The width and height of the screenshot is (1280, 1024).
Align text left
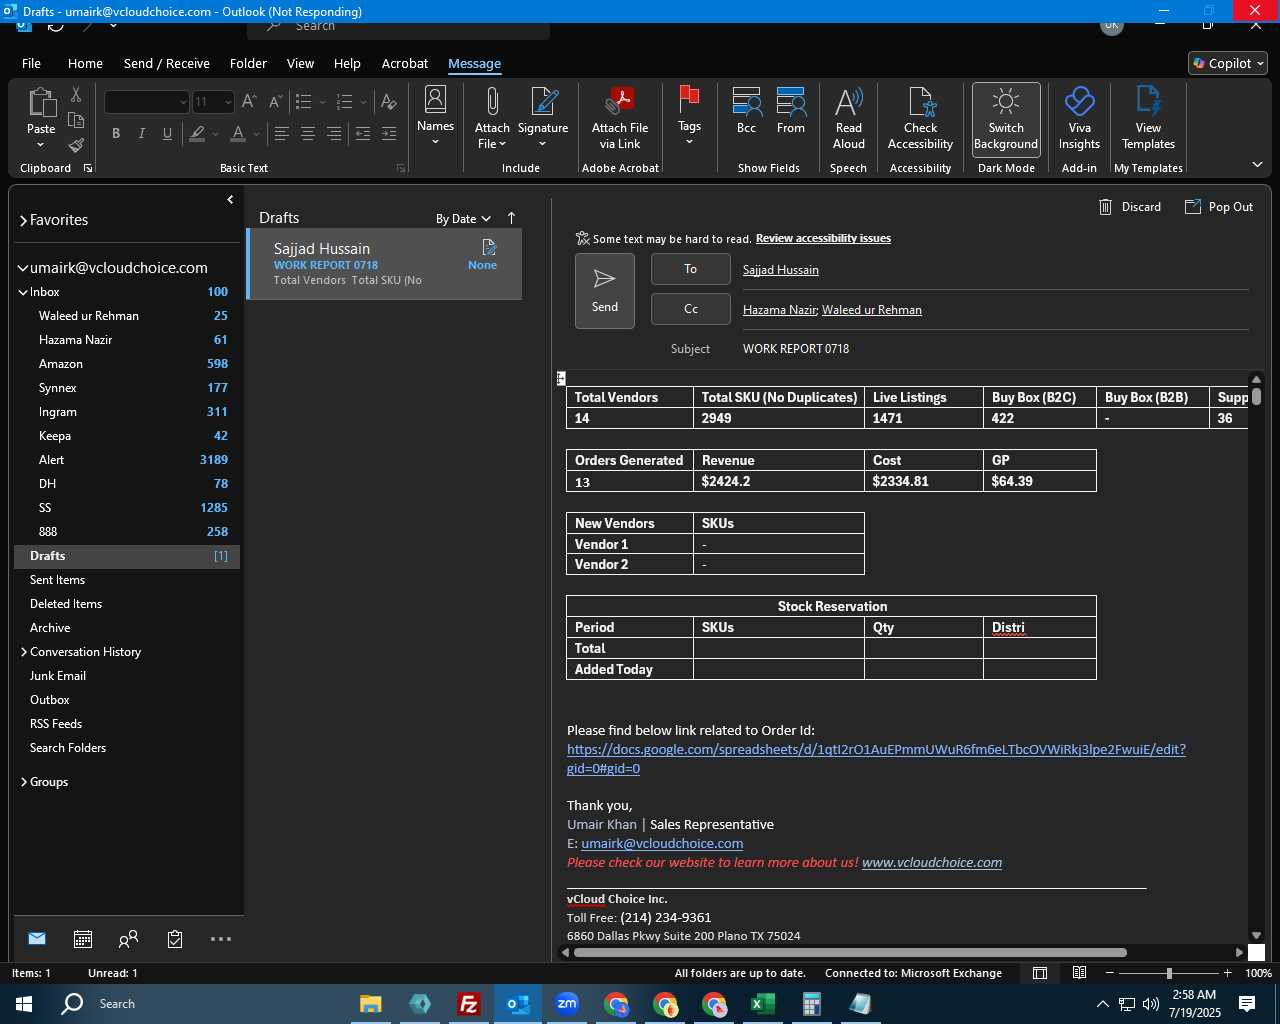click(282, 133)
